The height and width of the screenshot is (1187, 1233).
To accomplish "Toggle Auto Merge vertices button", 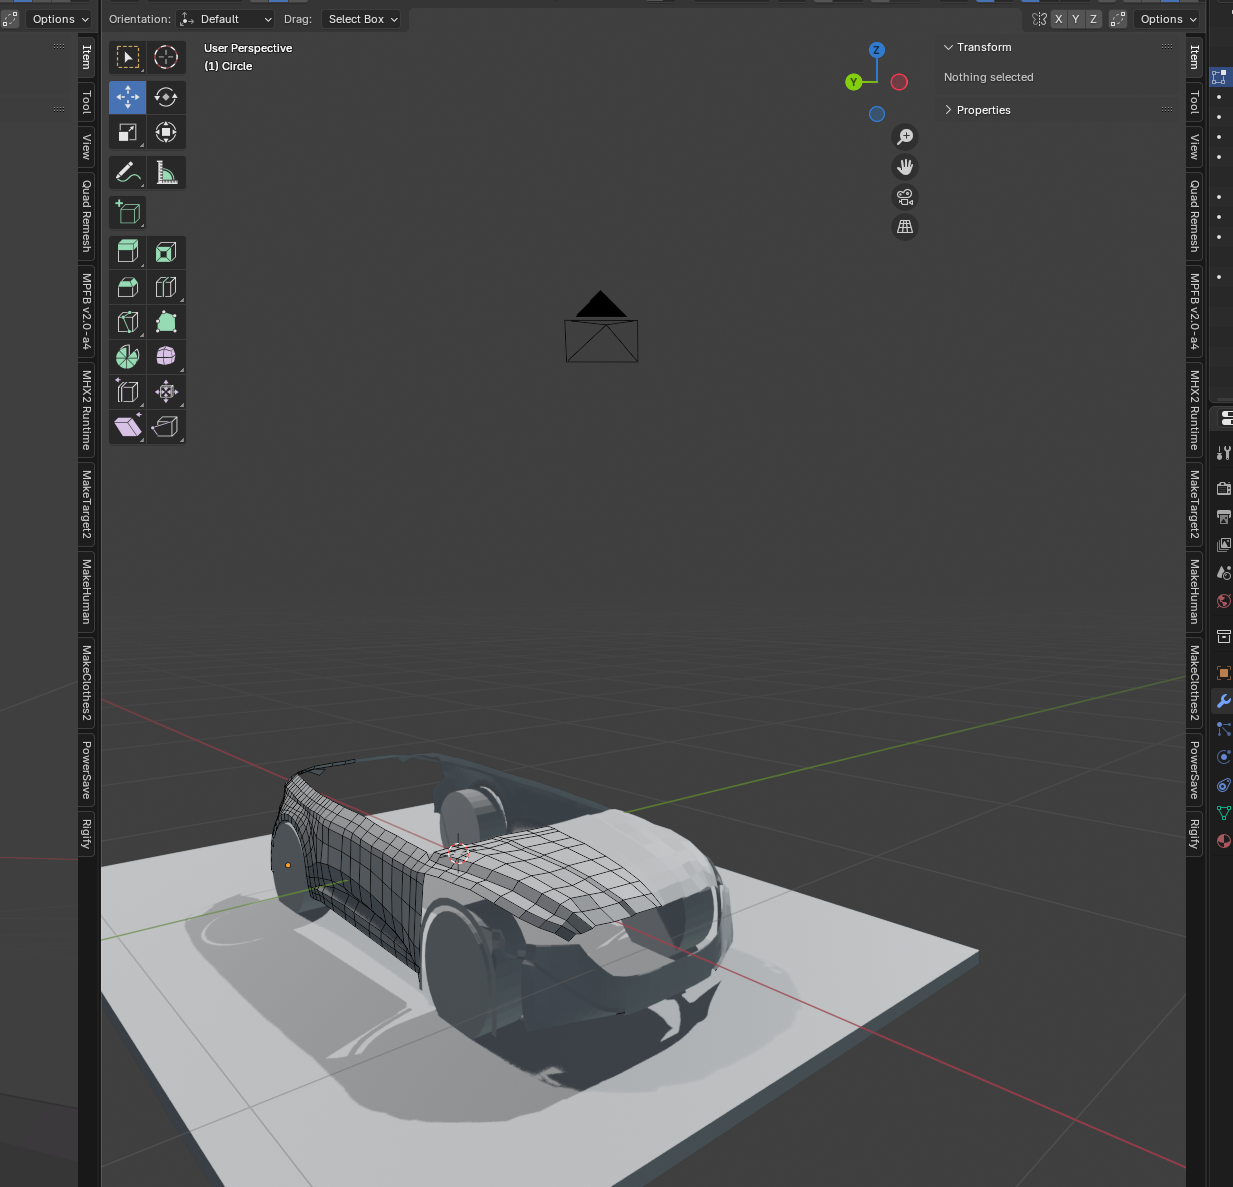I will click(1118, 19).
